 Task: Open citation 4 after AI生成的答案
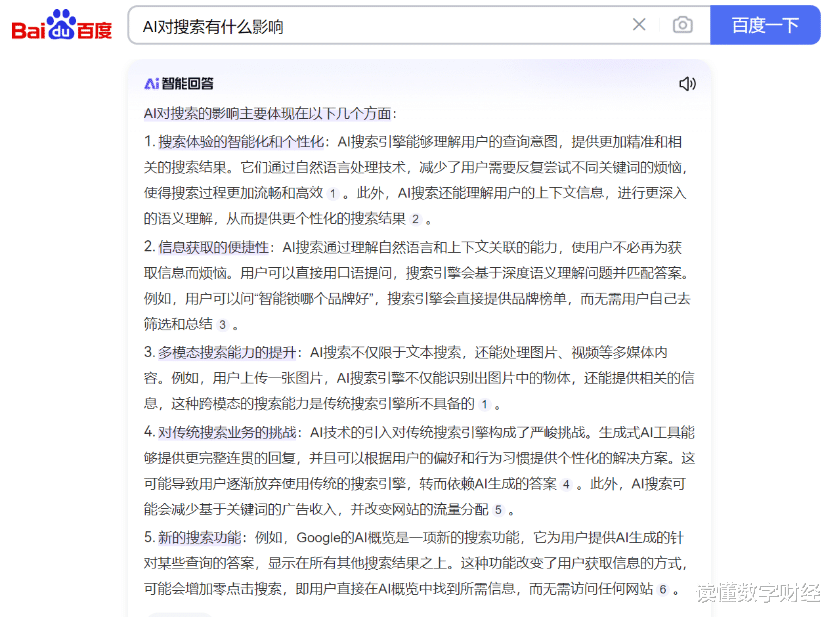pyautogui.click(x=566, y=484)
